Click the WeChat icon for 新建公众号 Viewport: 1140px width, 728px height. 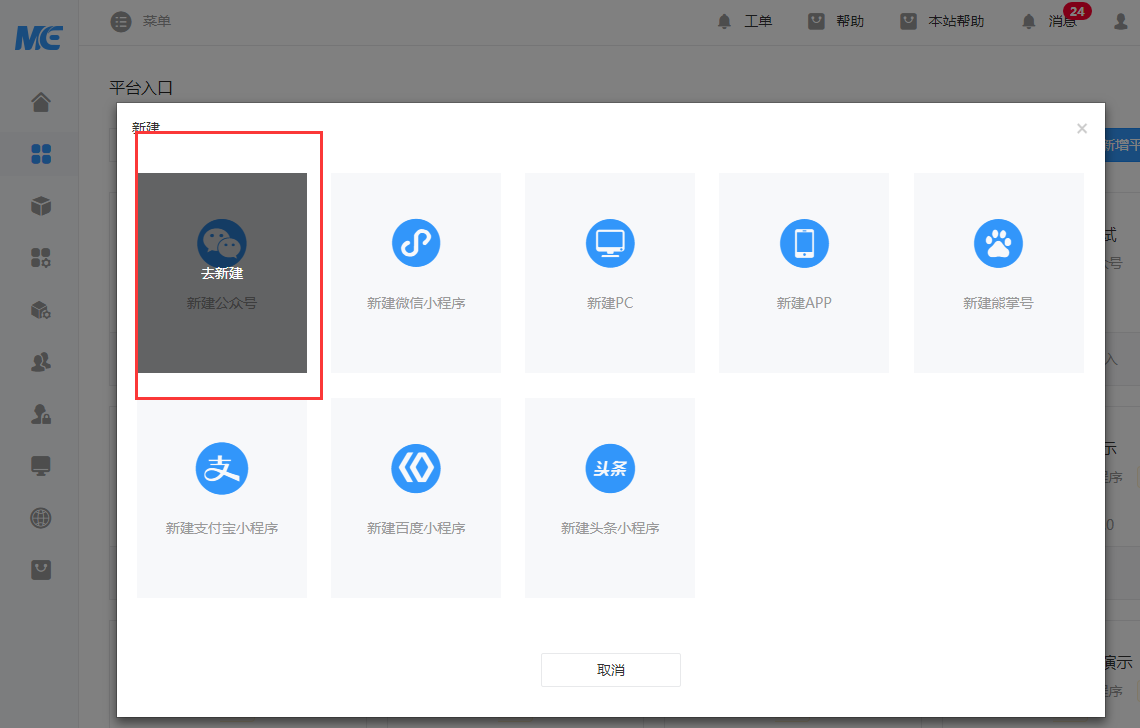222,243
